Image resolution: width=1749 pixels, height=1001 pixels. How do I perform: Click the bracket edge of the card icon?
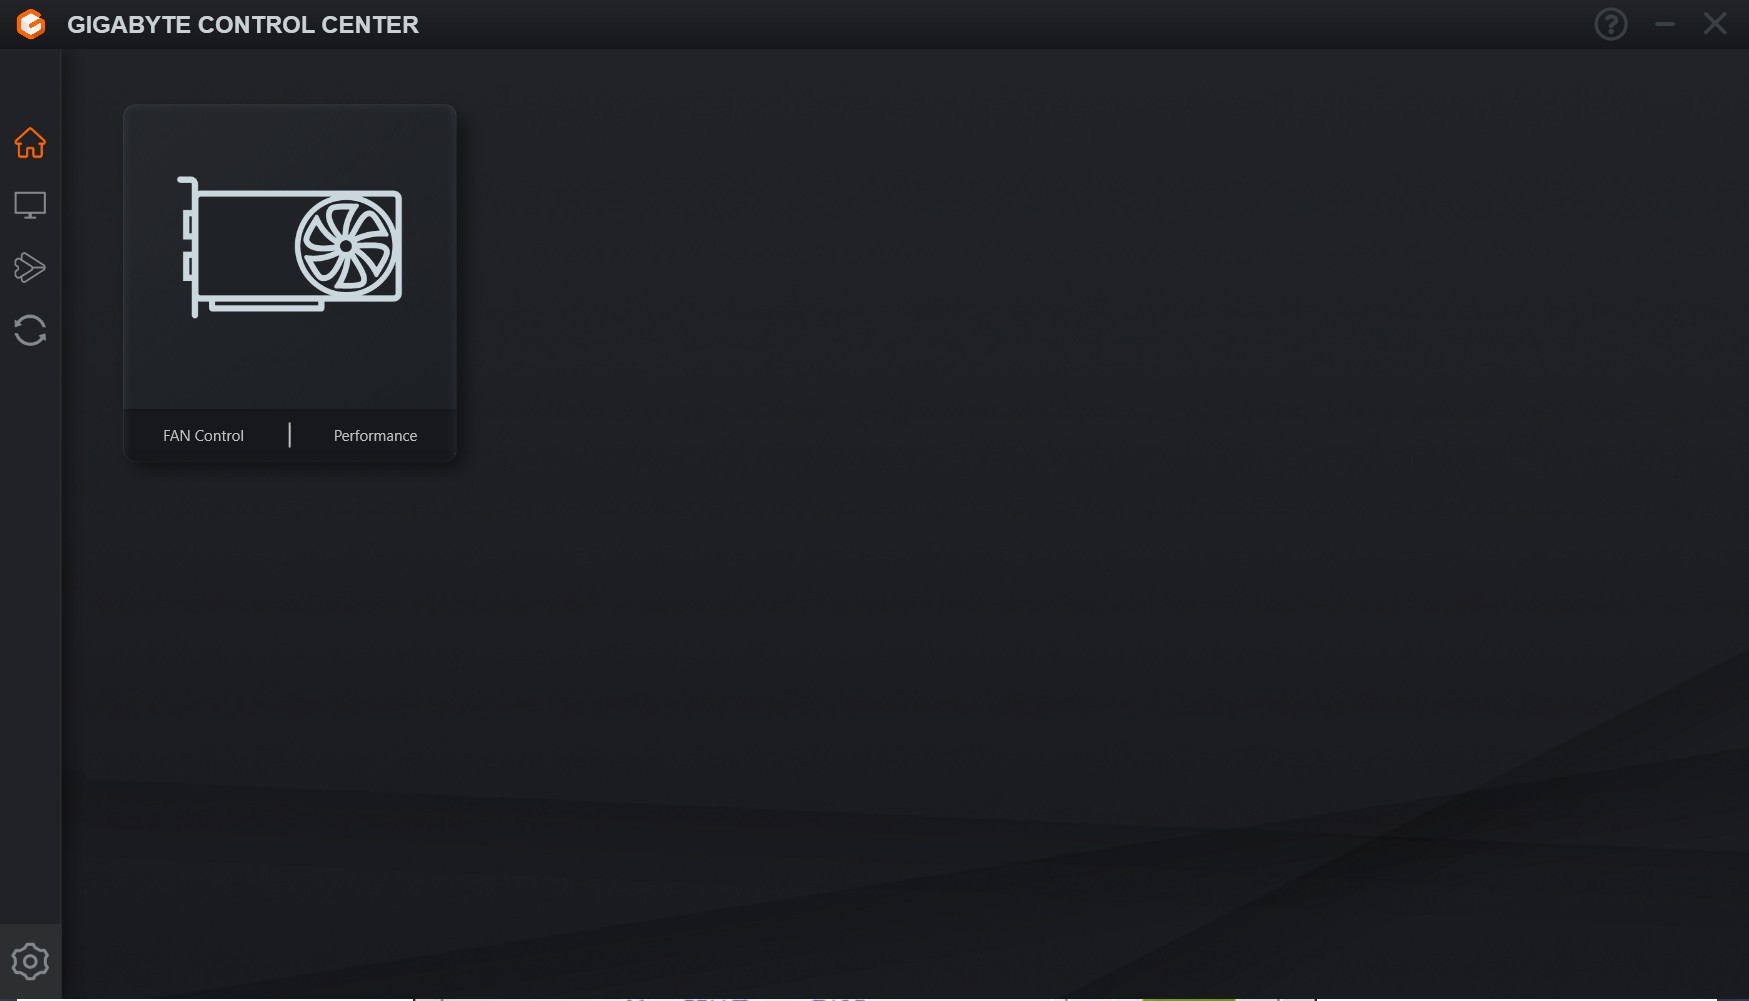point(188,247)
